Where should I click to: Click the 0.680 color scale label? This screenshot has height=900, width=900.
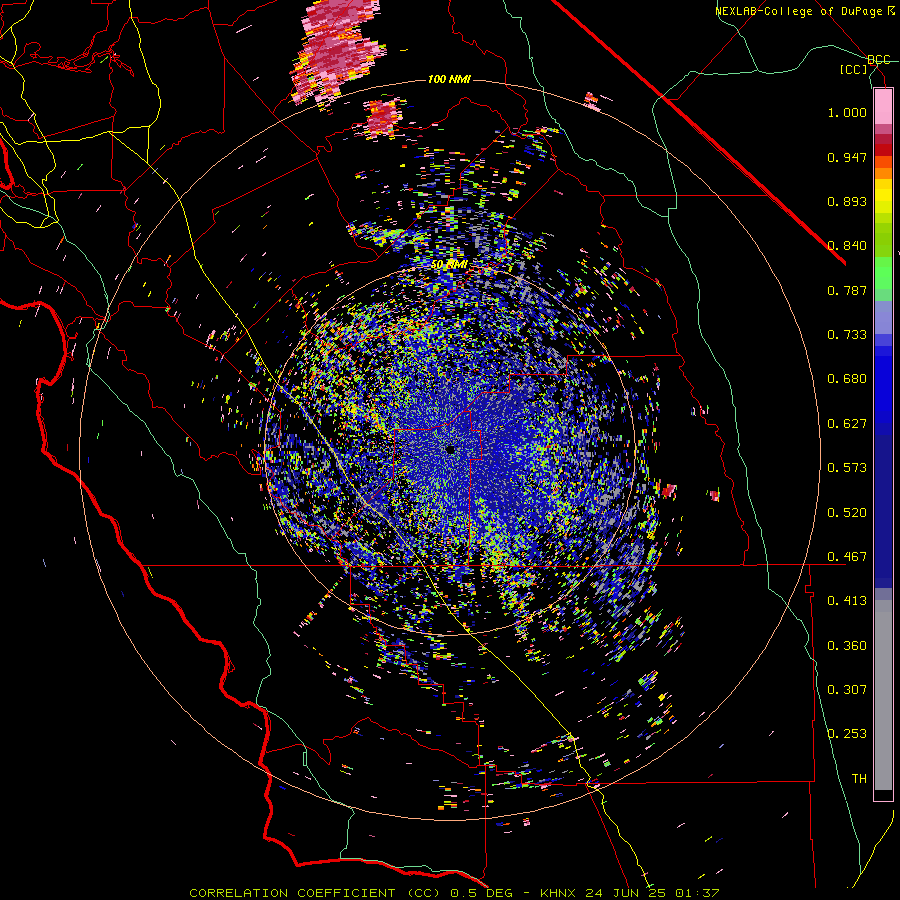point(847,379)
